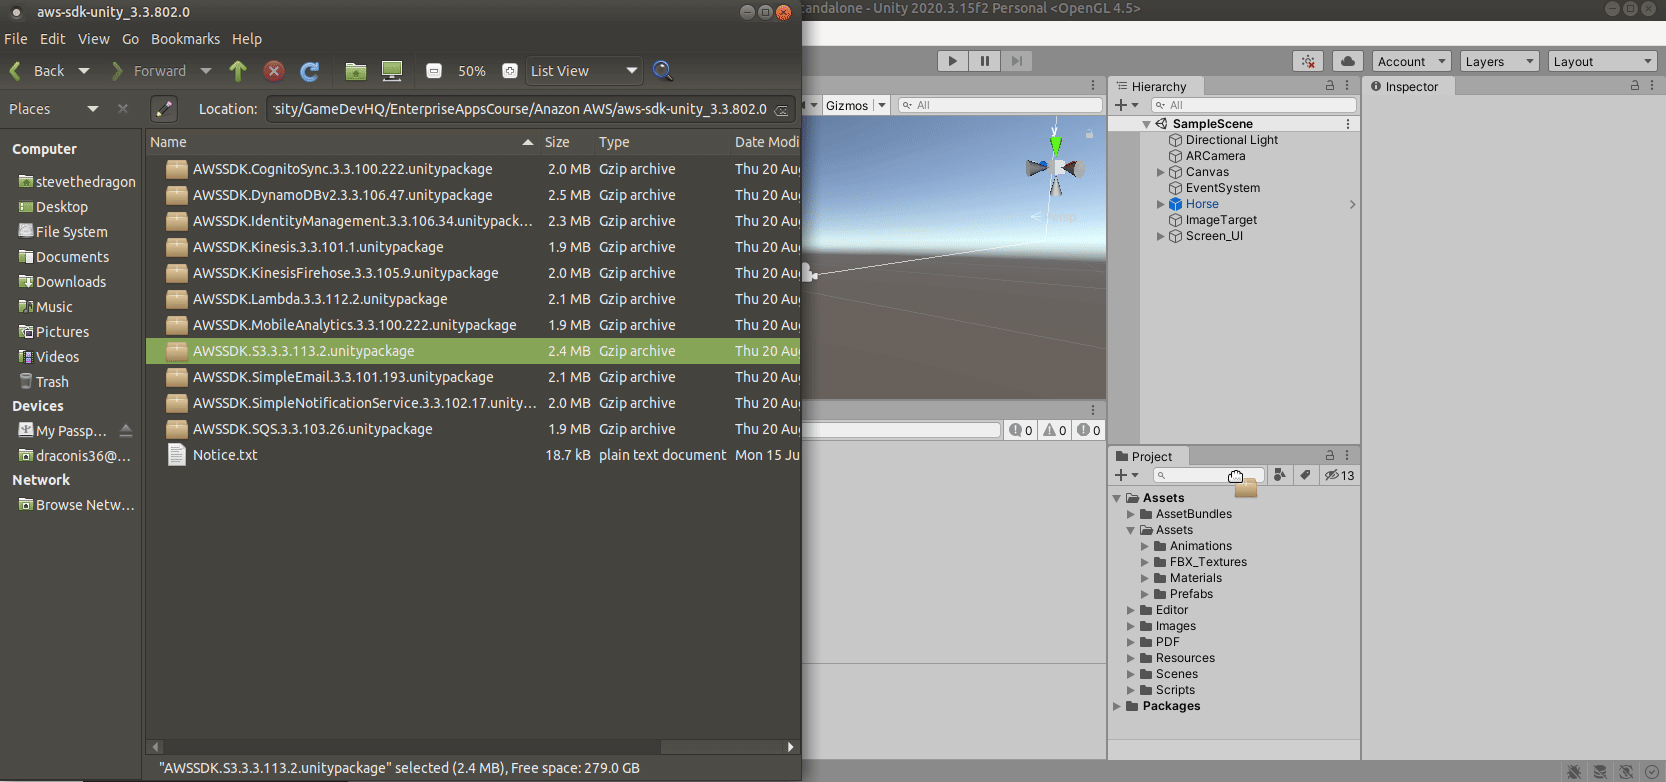Reload the current folder
Viewport: 1666px width, 782px height.
point(310,71)
